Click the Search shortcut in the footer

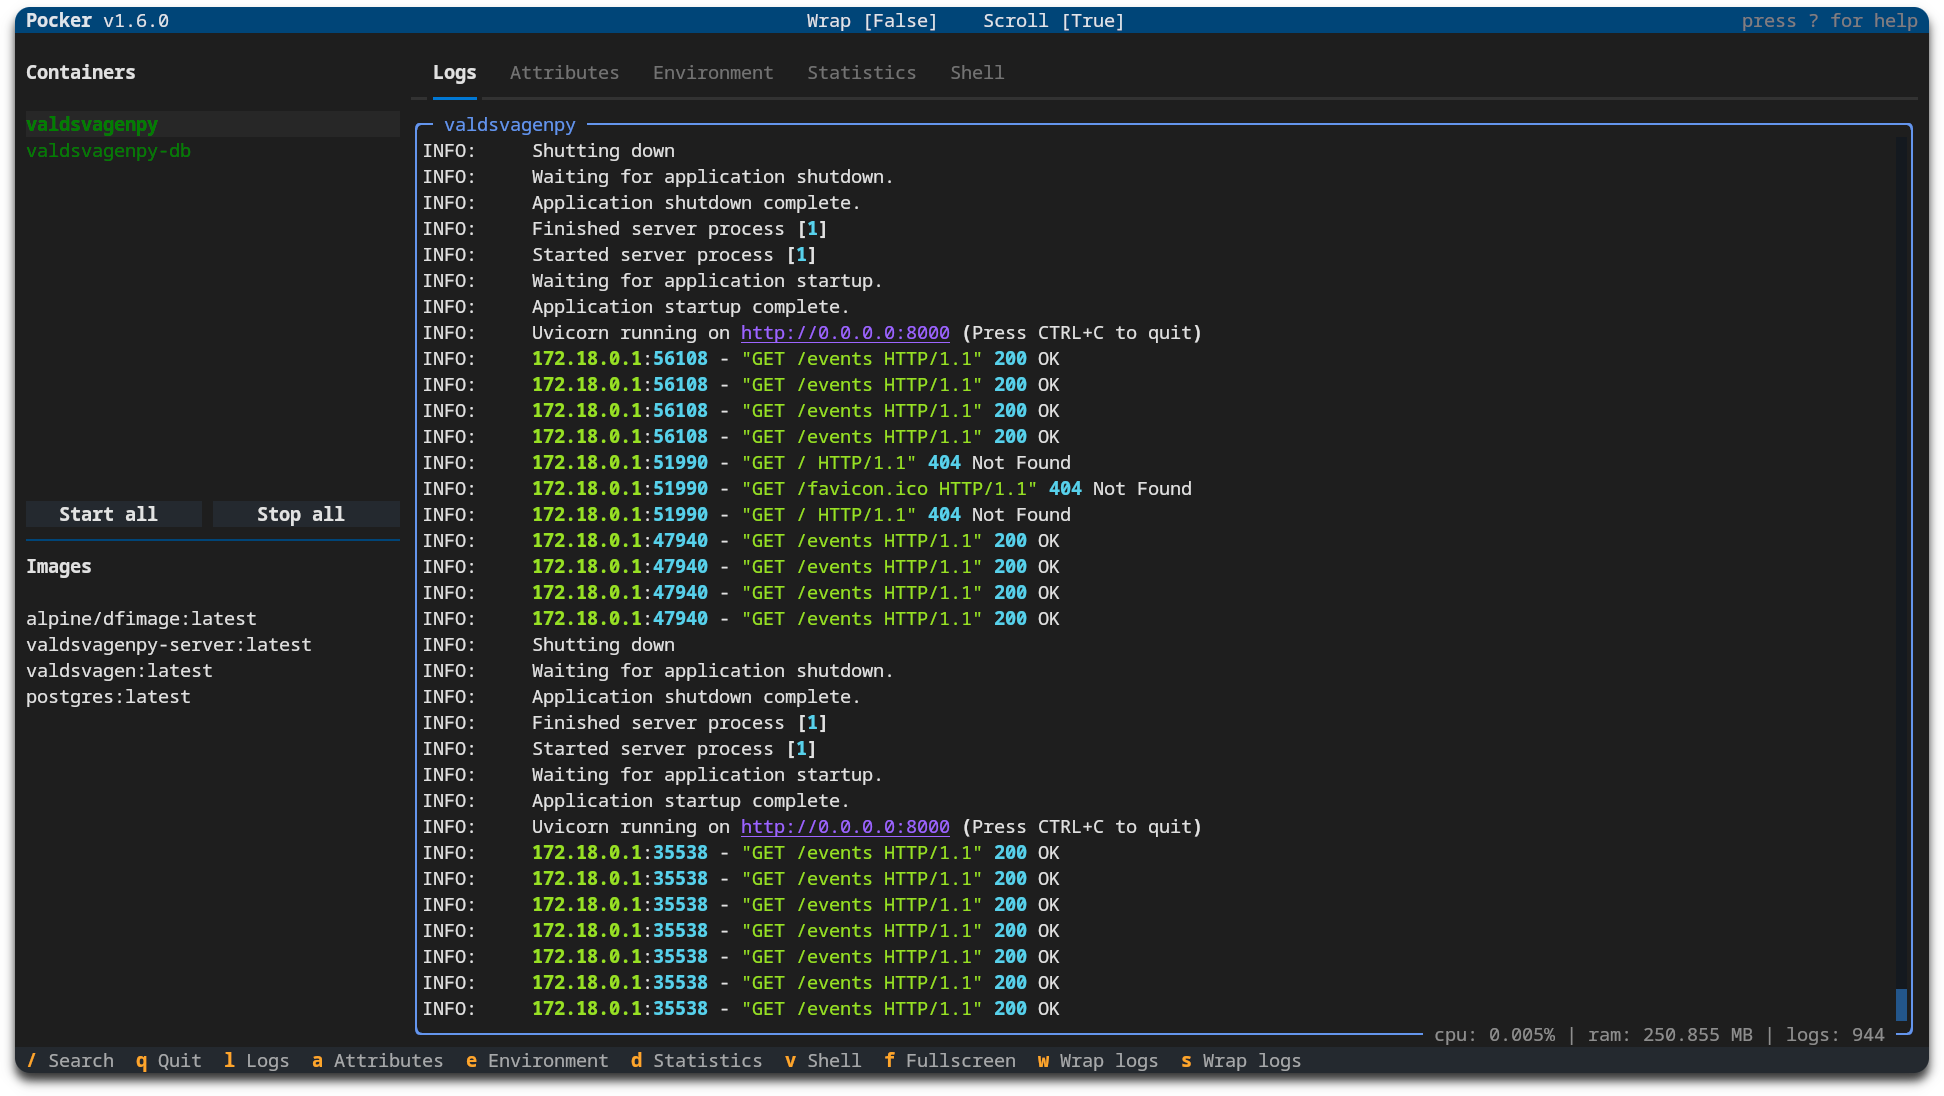point(70,1061)
